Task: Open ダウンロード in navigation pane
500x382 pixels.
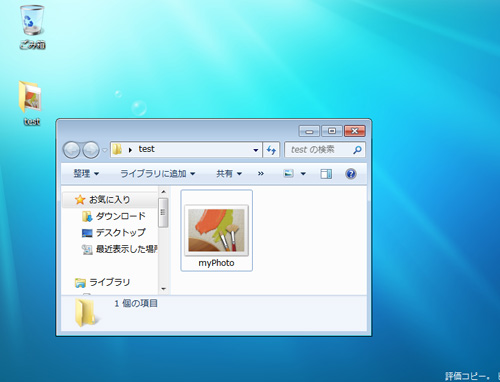Action: click(114, 216)
